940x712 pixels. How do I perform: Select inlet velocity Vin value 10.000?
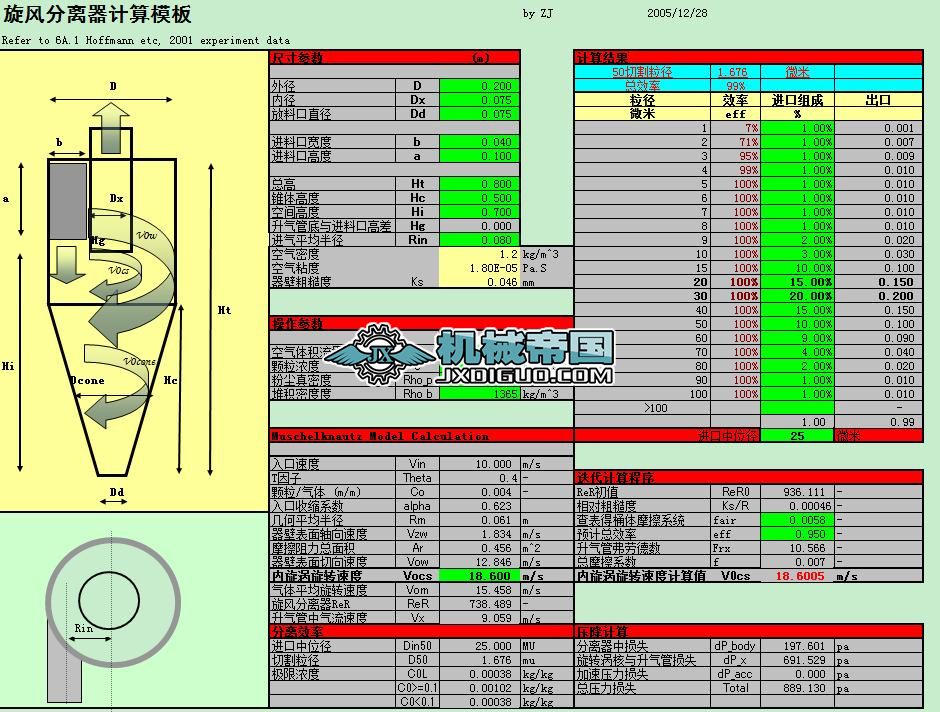pos(479,464)
